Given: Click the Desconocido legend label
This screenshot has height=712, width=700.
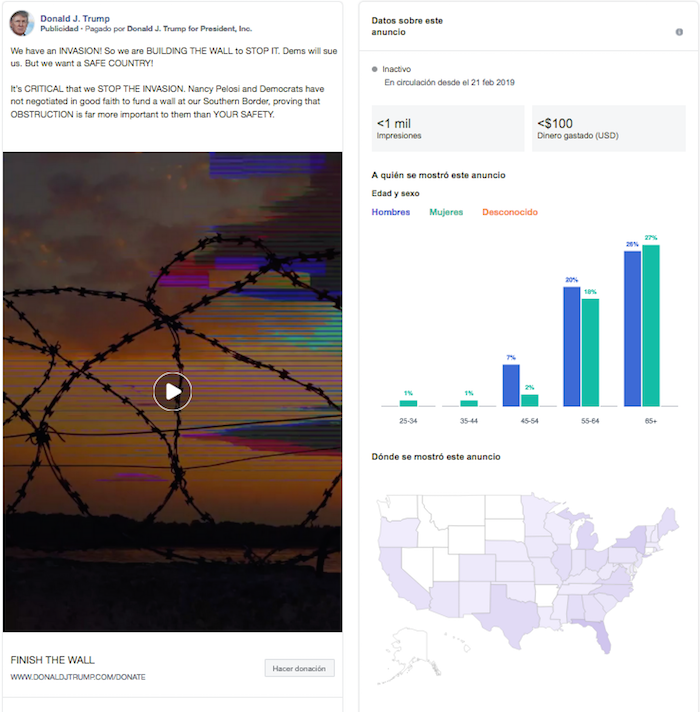Looking at the screenshot, I should pyautogui.click(x=510, y=212).
